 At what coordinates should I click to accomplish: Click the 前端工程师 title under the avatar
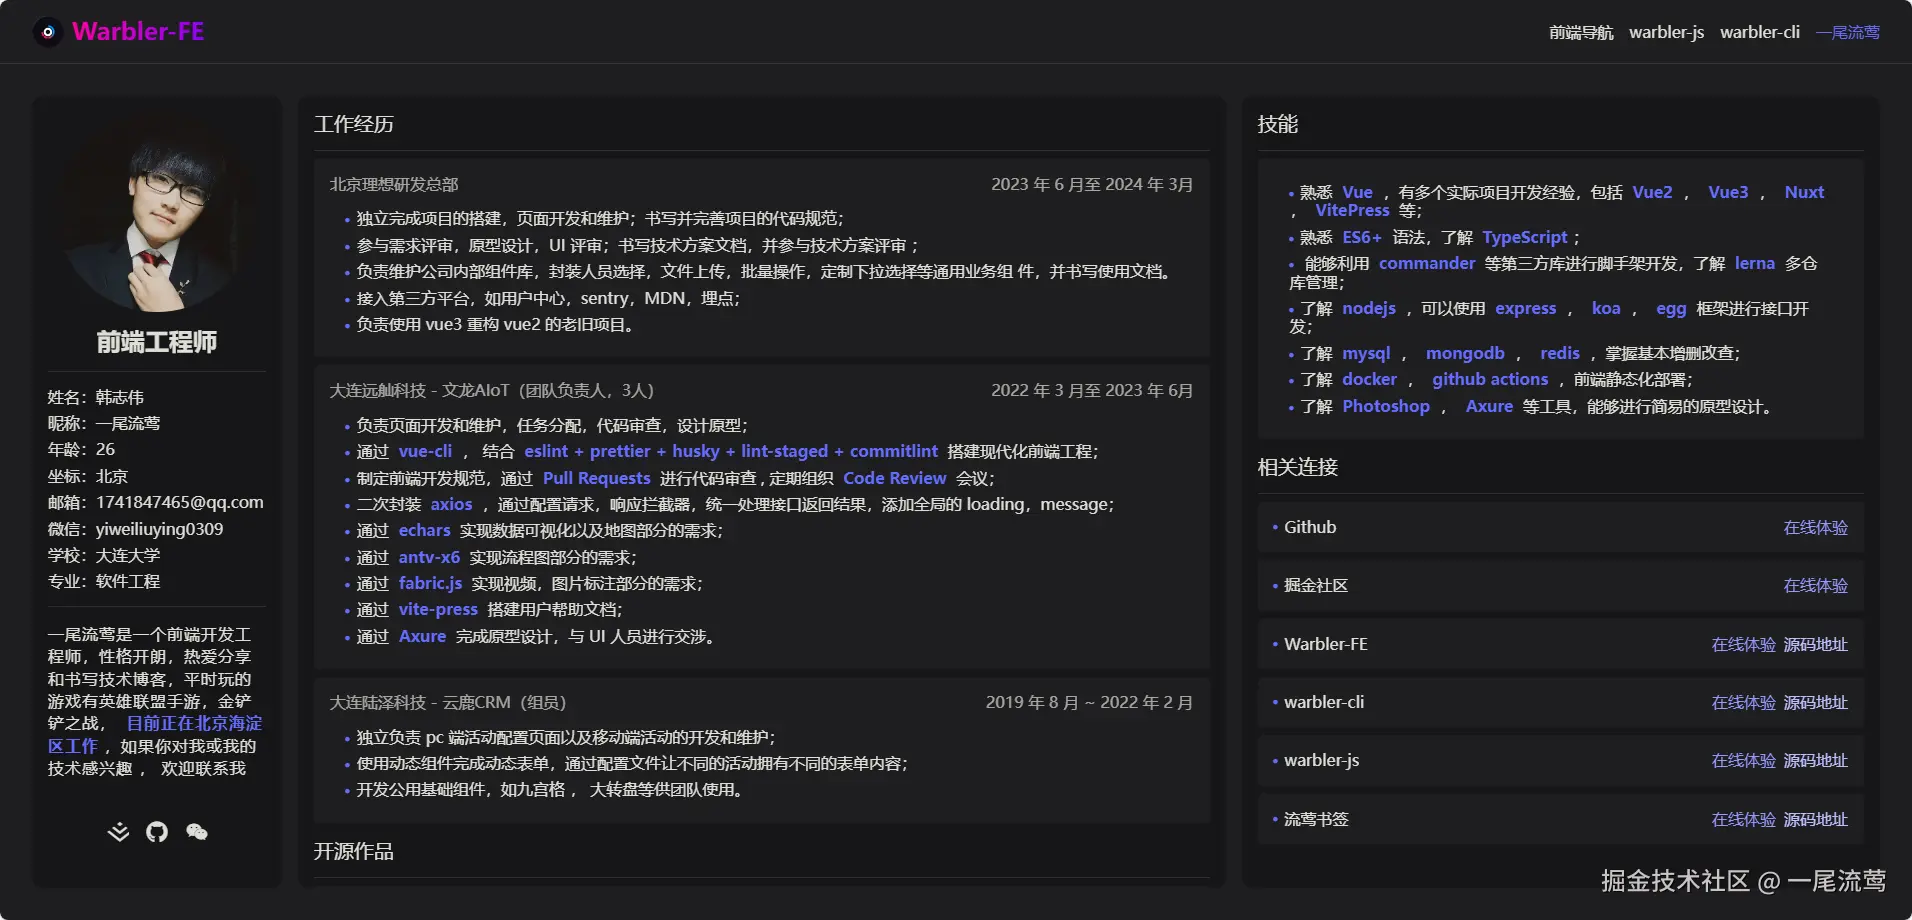pos(157,342)
